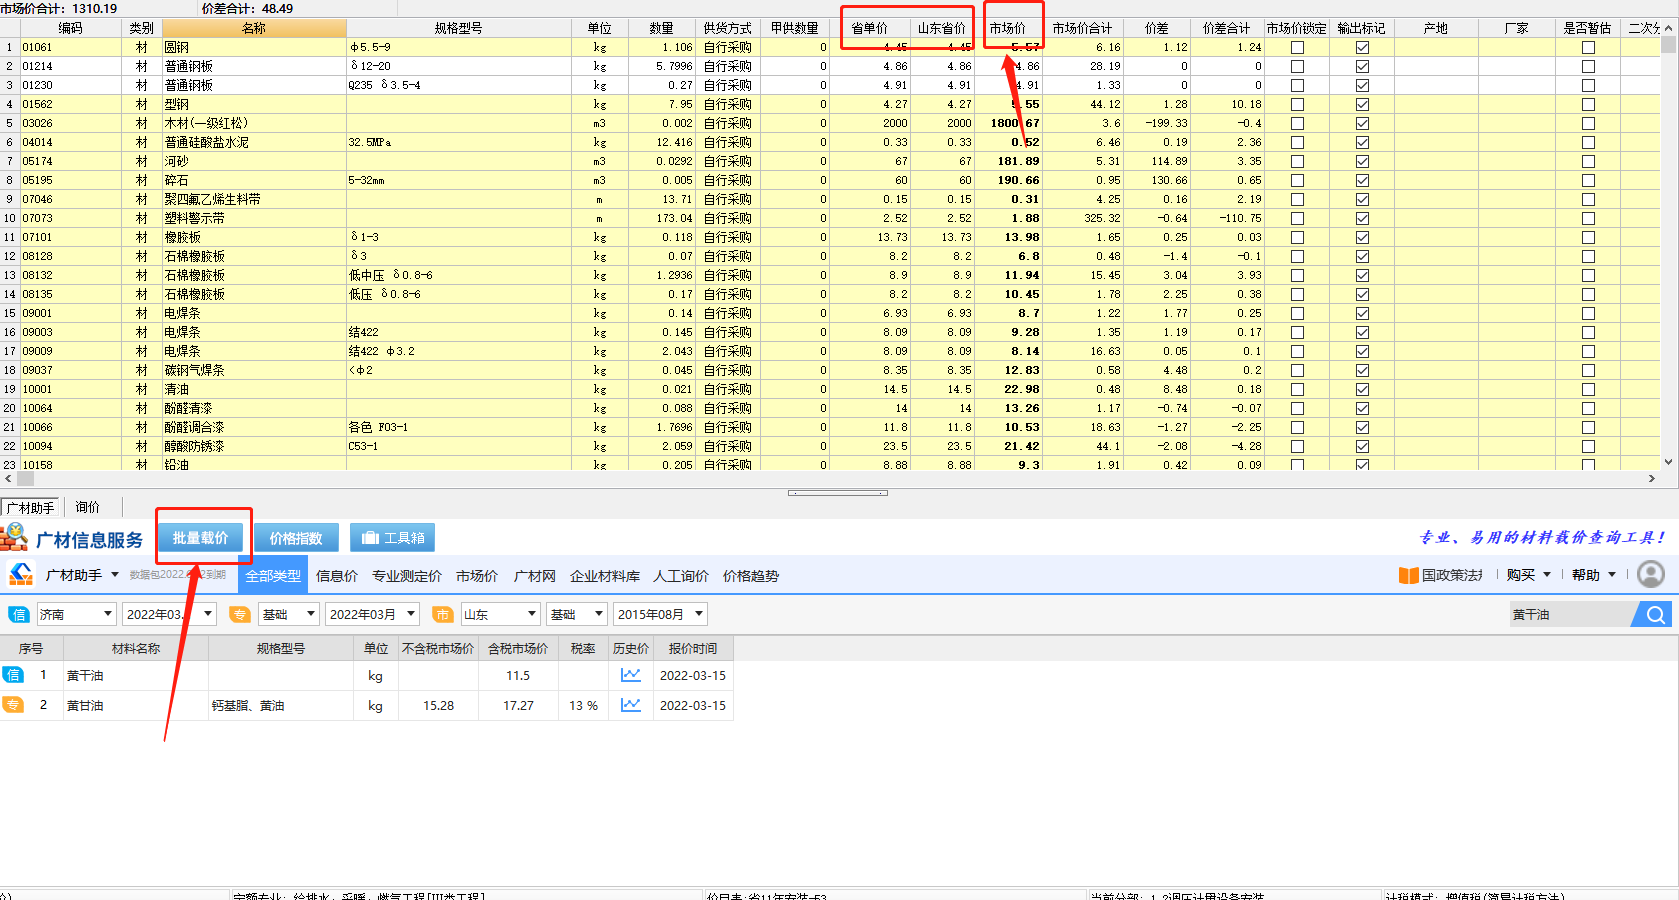View history price chart for 黄干油 row

point(630,675)
